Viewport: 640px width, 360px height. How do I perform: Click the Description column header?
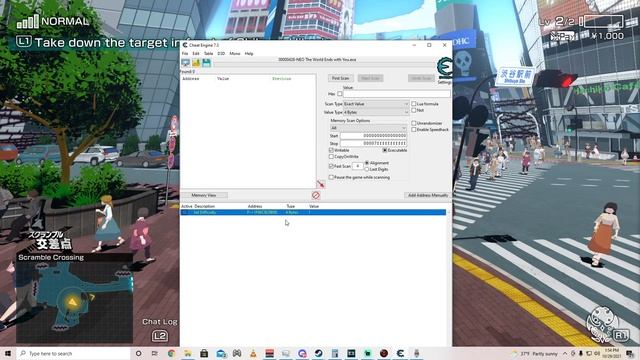pos(204,207)
